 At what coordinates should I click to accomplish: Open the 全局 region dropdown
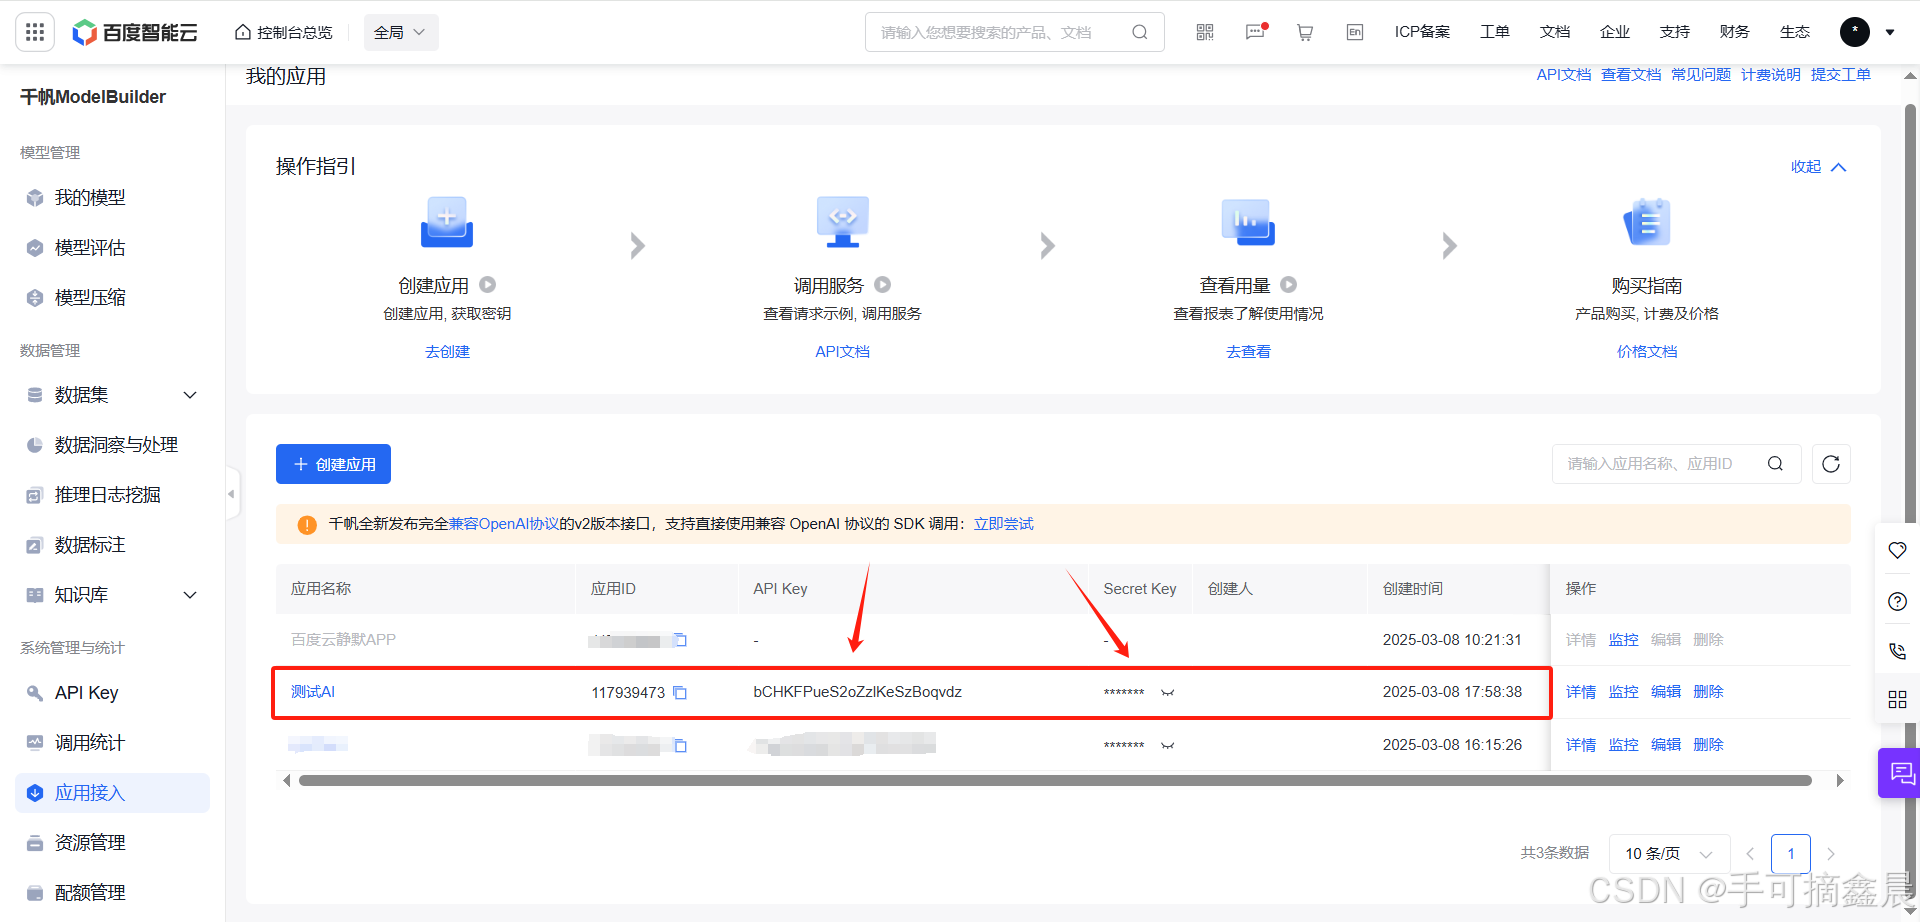400,32
